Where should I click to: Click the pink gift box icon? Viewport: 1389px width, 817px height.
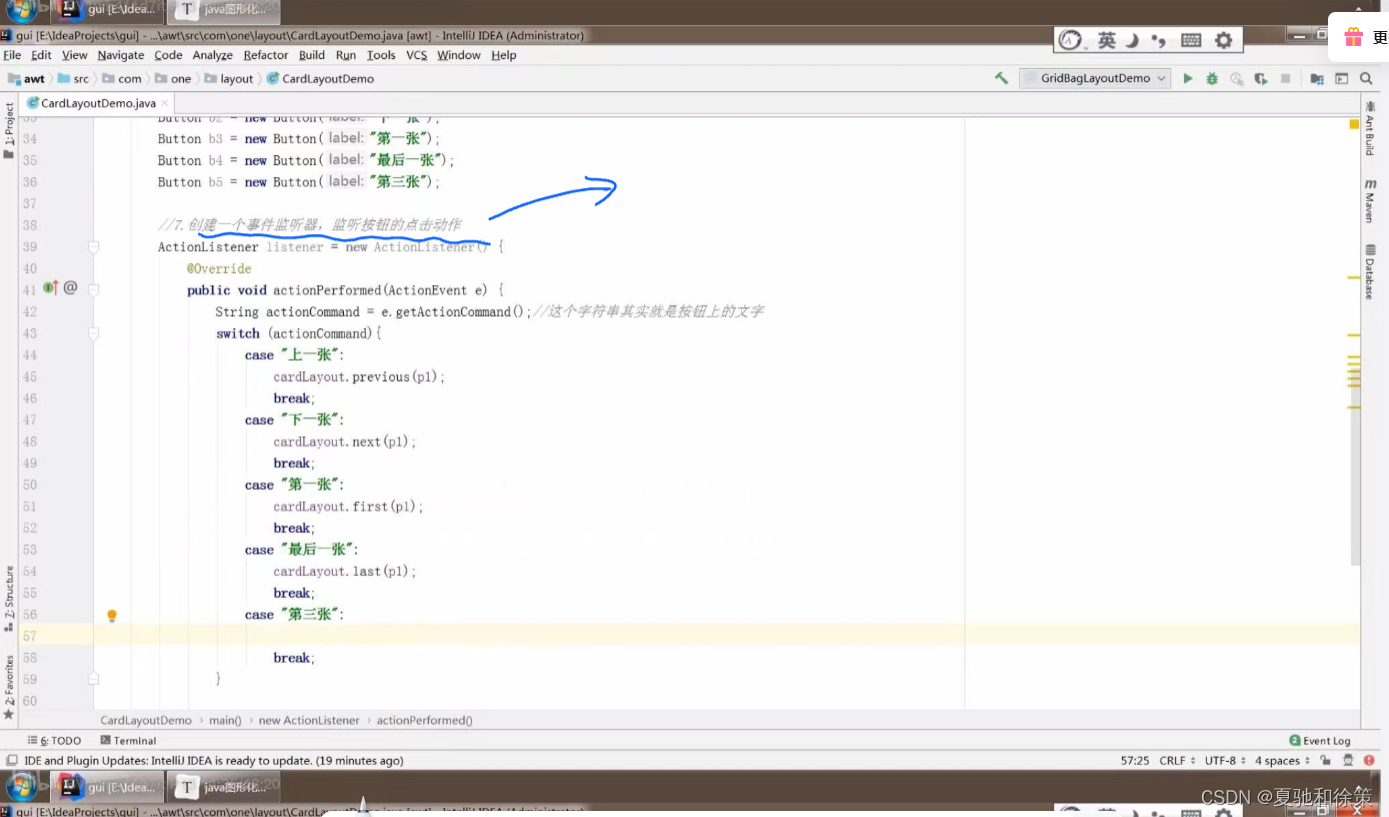[1353, 37]
